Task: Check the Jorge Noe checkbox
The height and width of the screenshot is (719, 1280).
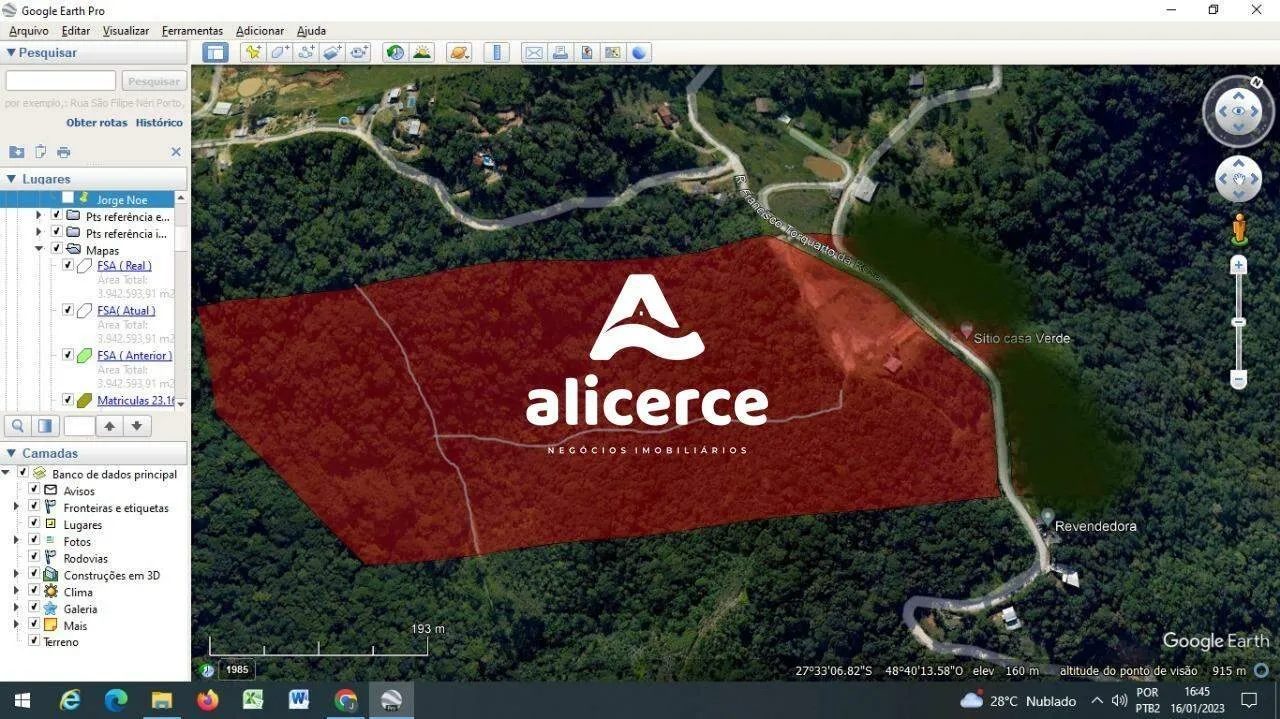Action: (68, 198)
